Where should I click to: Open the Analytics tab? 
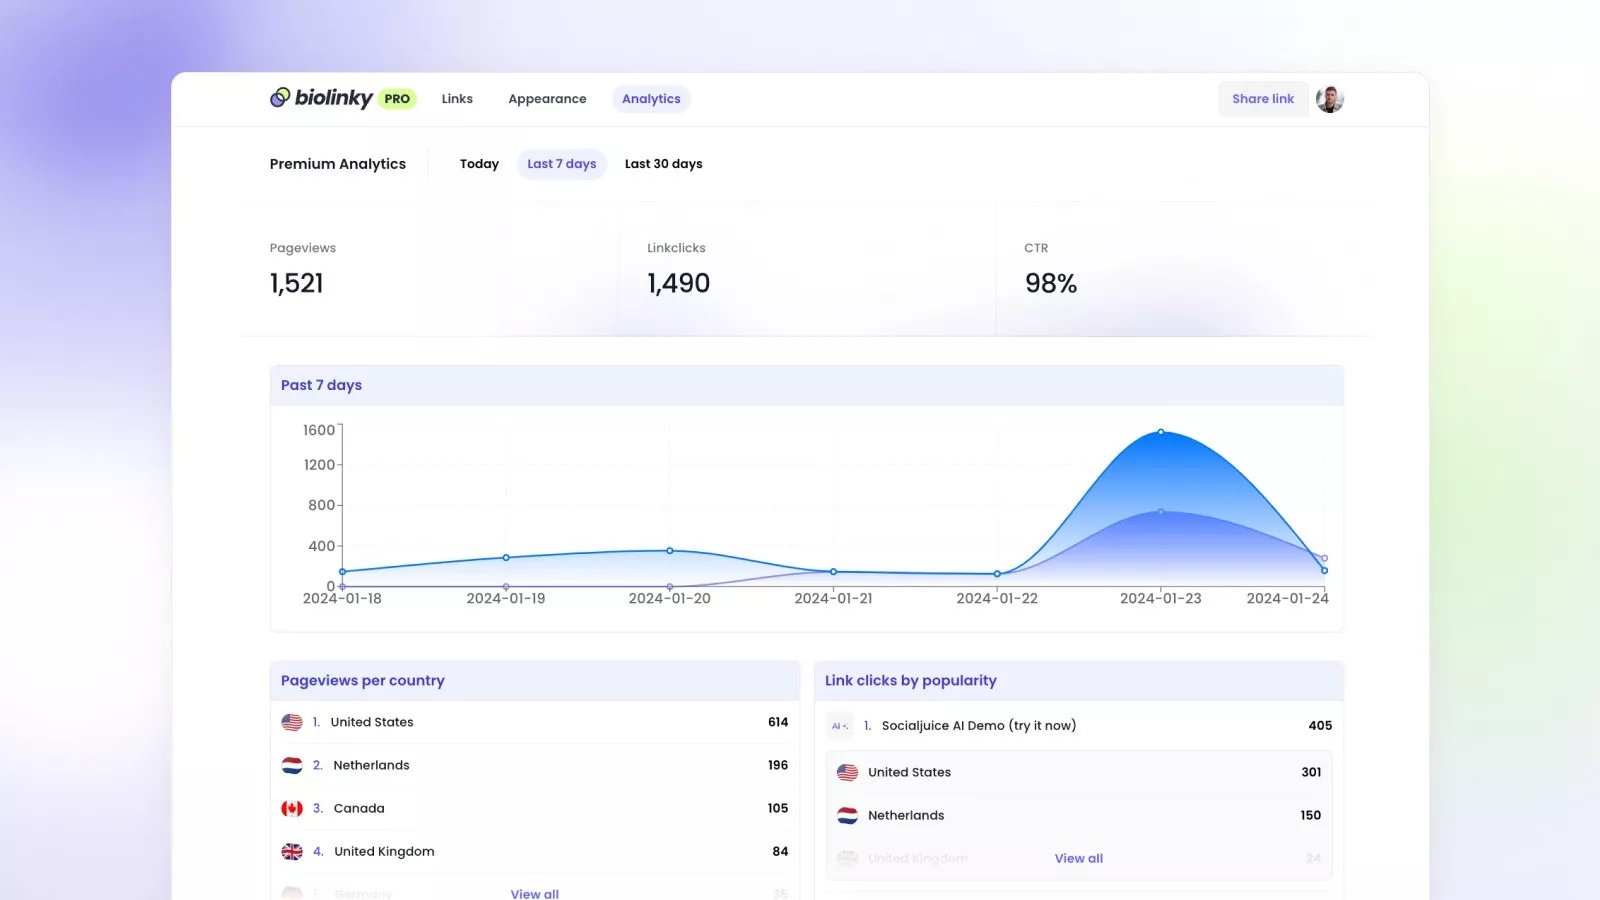click(x=651, y=99)
